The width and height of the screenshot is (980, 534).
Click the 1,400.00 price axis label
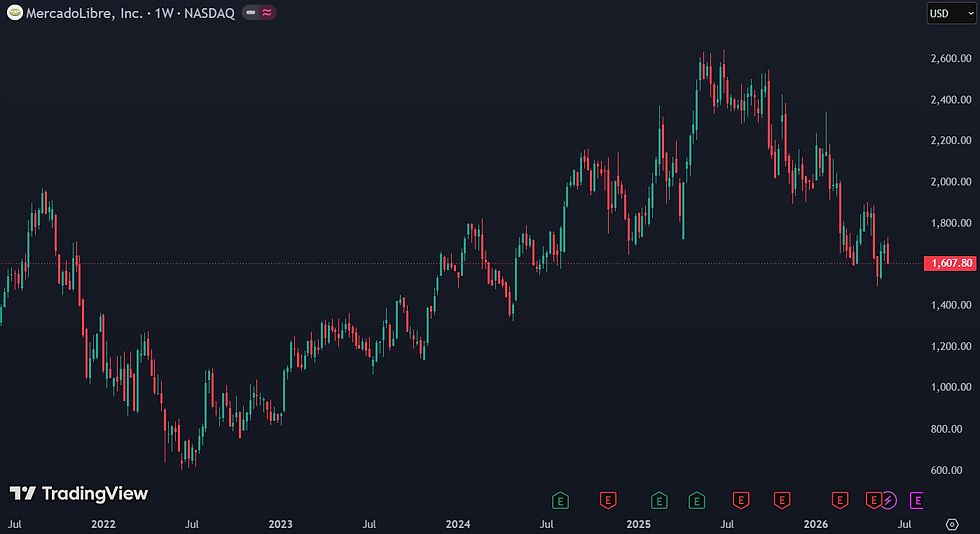click(951, 305)
